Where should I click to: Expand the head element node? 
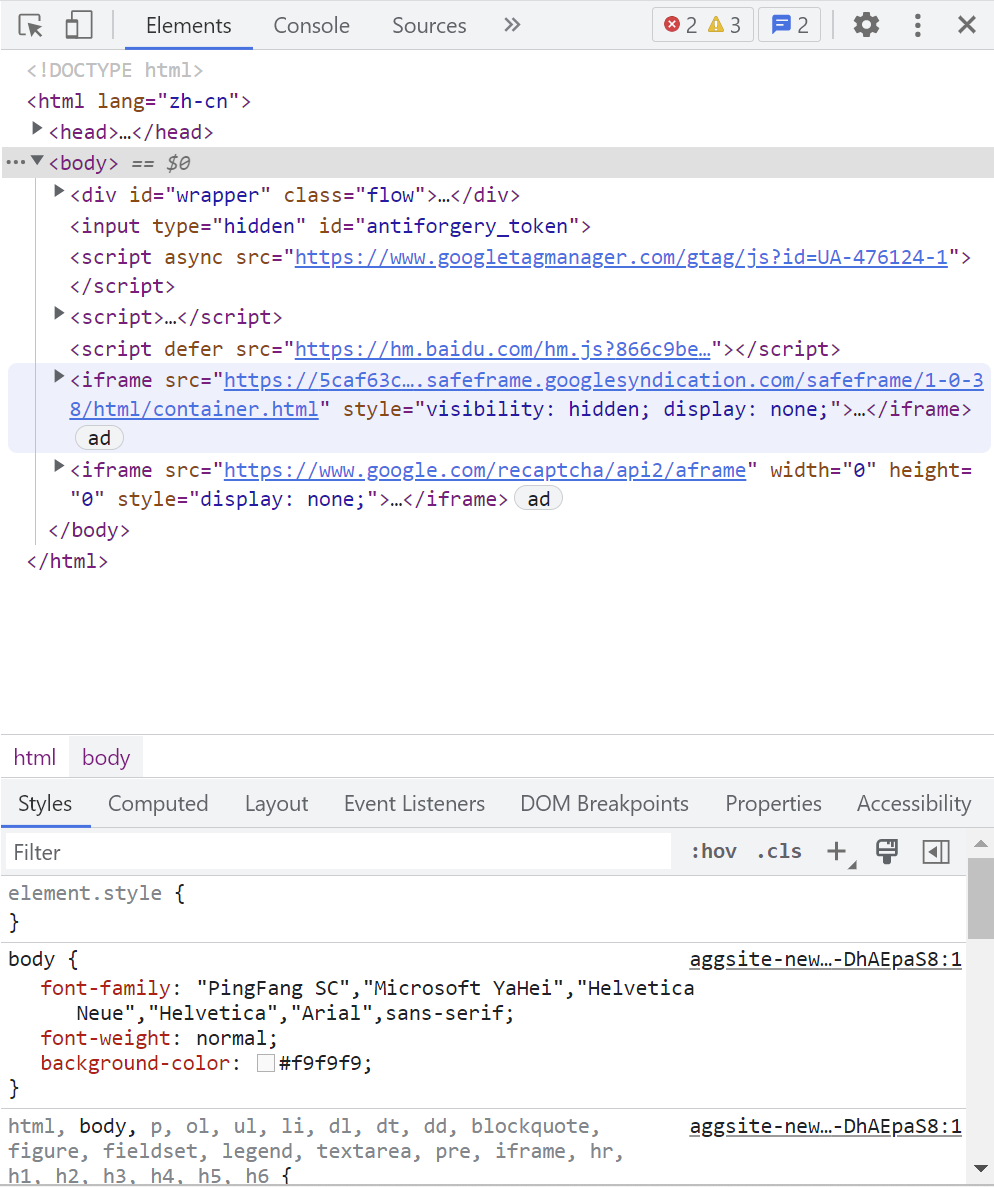(38, 129)
